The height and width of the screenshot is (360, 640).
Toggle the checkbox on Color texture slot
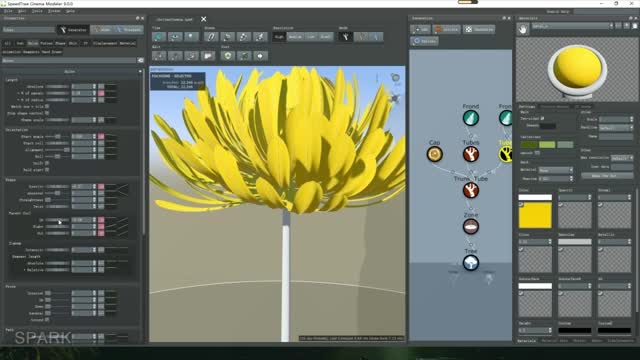pyautogui.click(x=521, y=204)
